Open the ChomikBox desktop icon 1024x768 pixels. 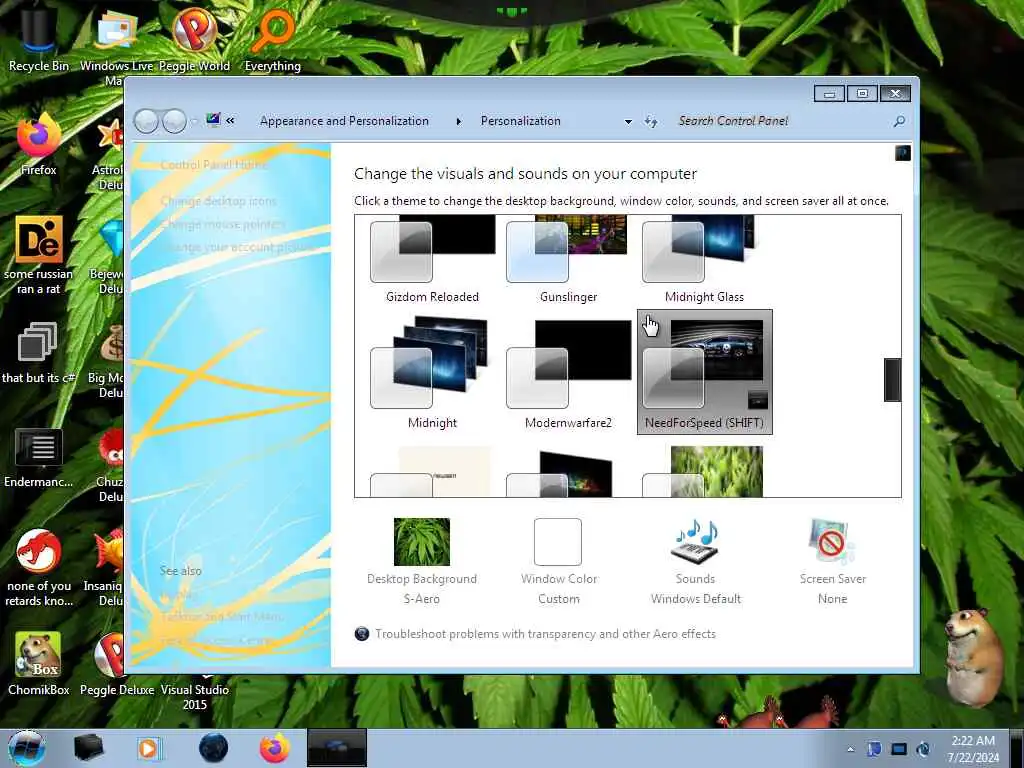tap(39, 664)
